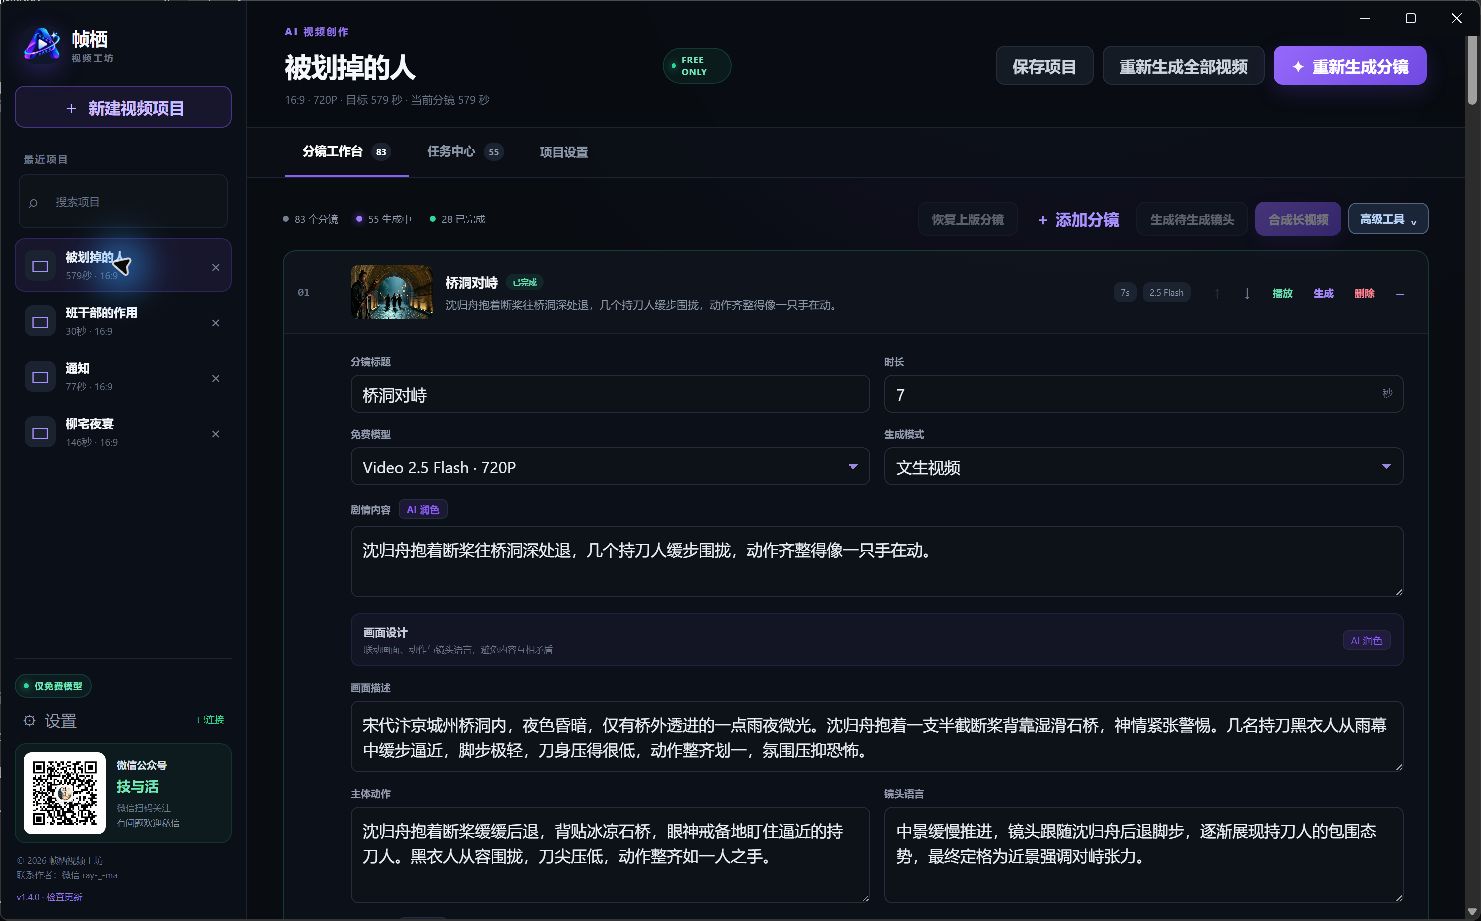Click the 重新生成分镜 button
The width and height of the screenshot is (1481, 921).
click(x=1350, y=66)
